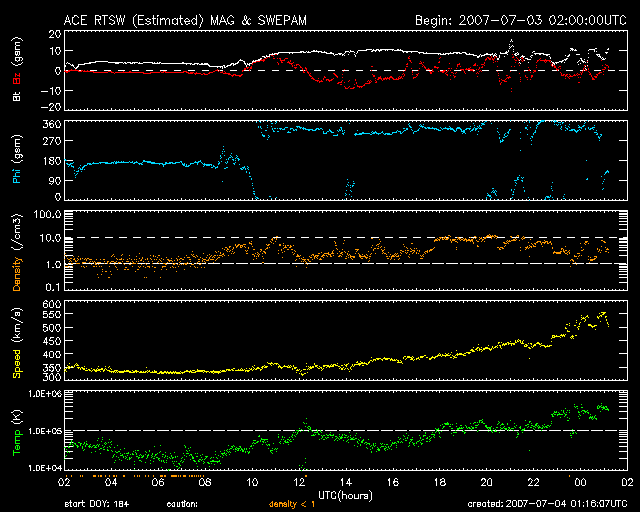Select the yellow 'Speed (km/s)' axis label

click(17, 343)
